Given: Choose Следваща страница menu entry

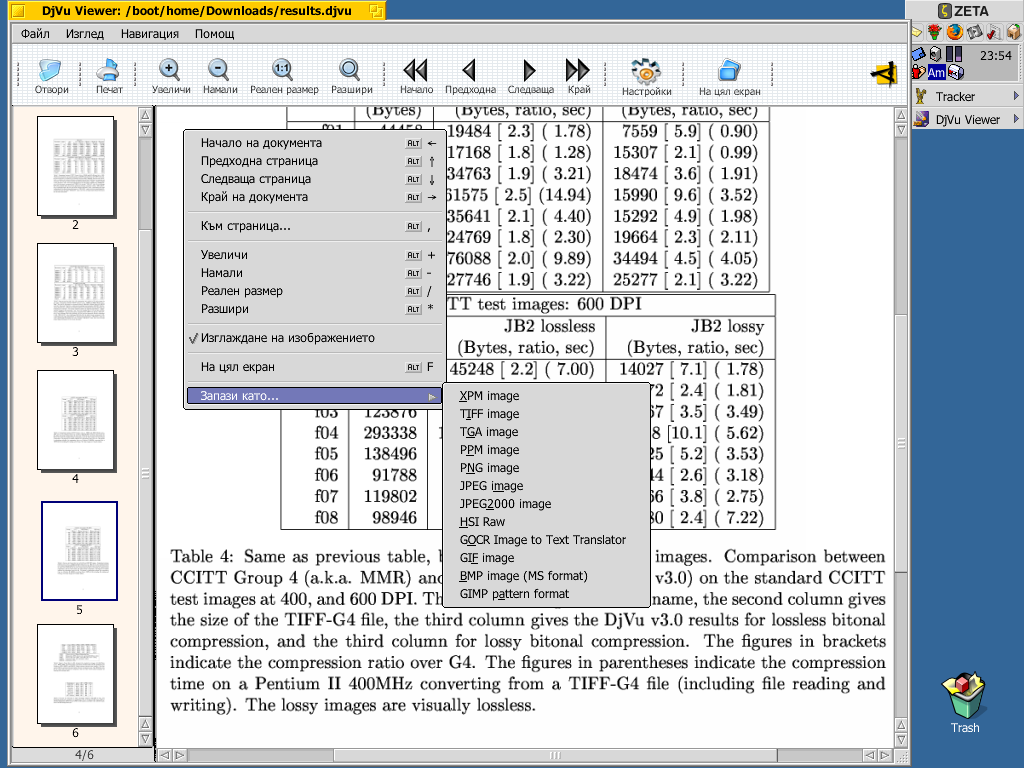Looking at the screenshot, I should (315, 179).
